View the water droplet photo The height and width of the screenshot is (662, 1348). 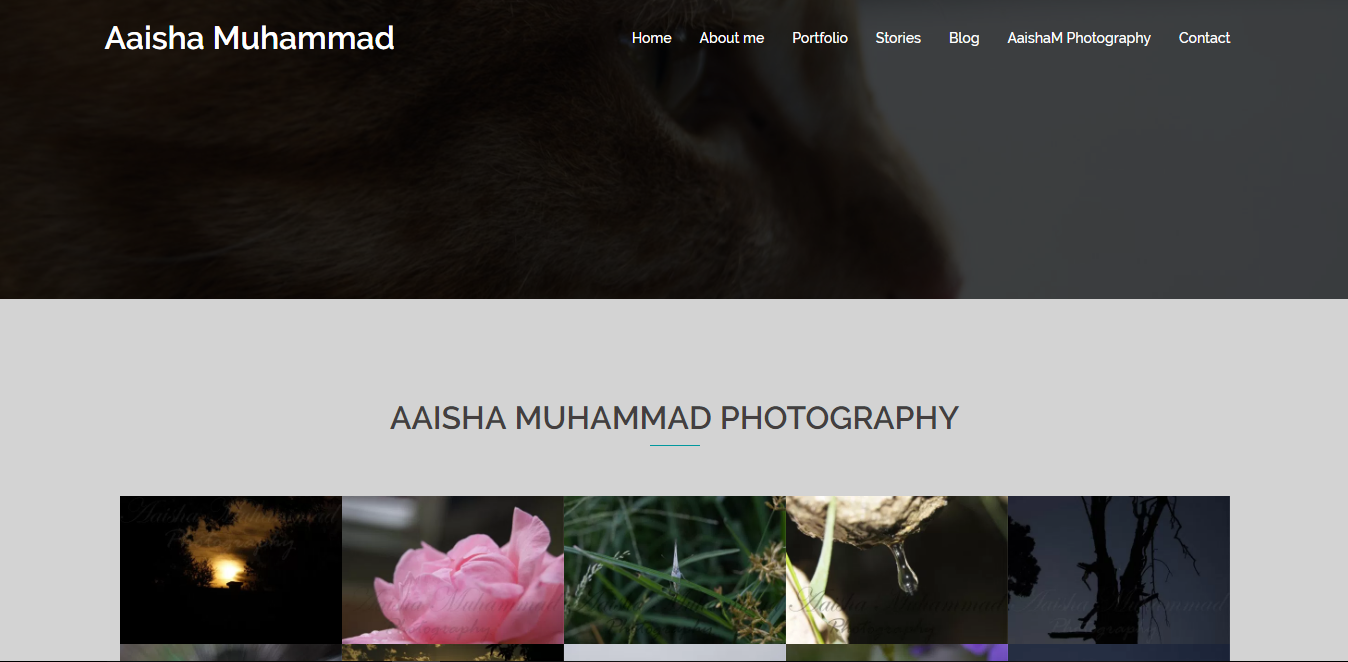coord(897,570)
